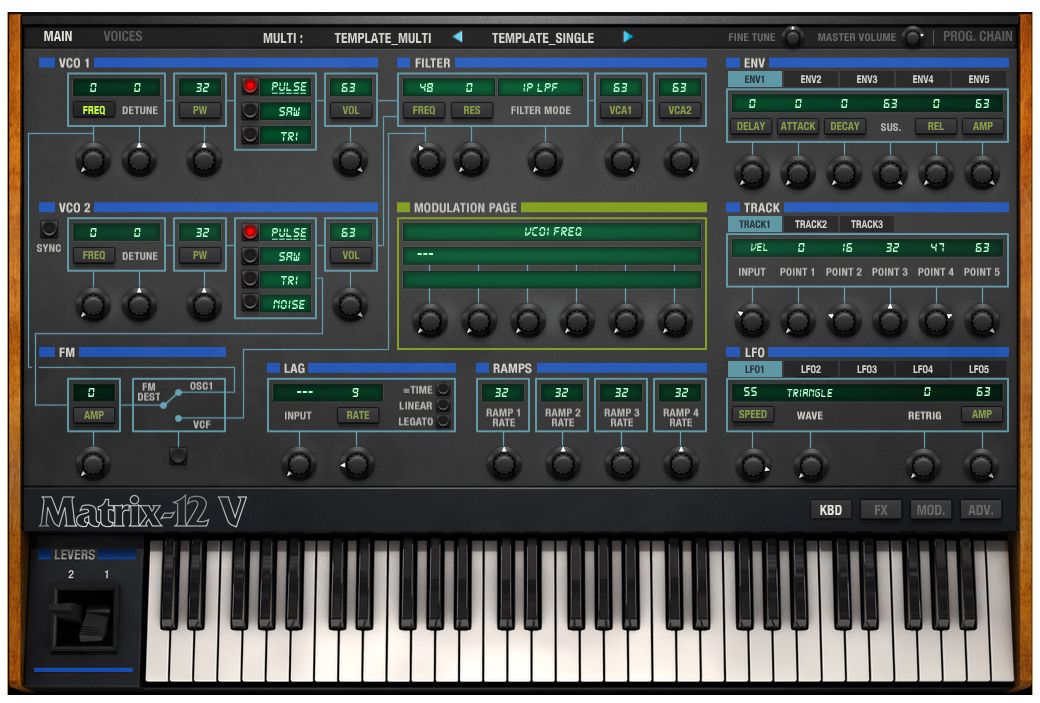Screen dimensions: 1040x703
Task: Click VCO 1 pulse width knob
Action: point(204,160)
